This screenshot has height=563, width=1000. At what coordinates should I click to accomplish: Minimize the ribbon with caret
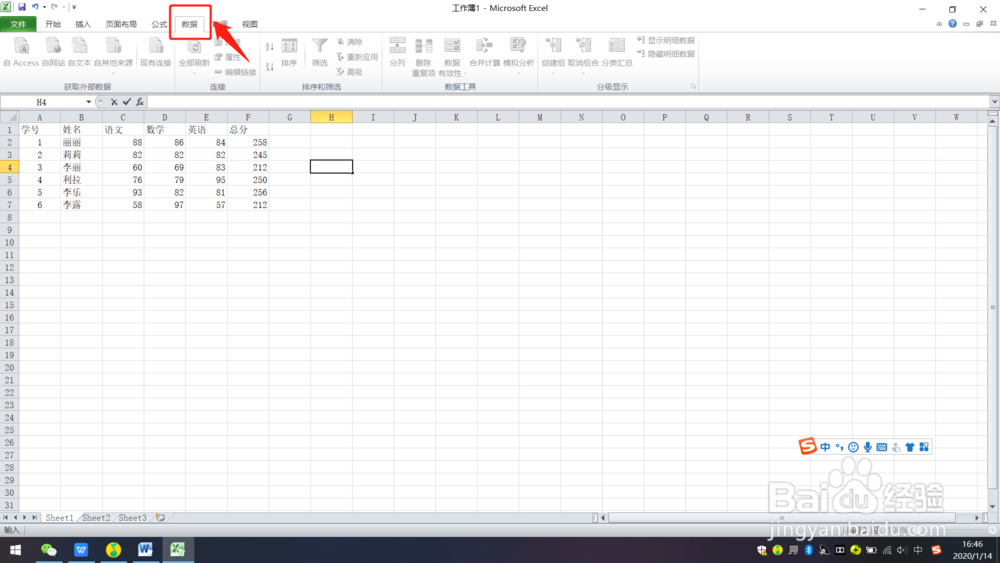[939, 24]
